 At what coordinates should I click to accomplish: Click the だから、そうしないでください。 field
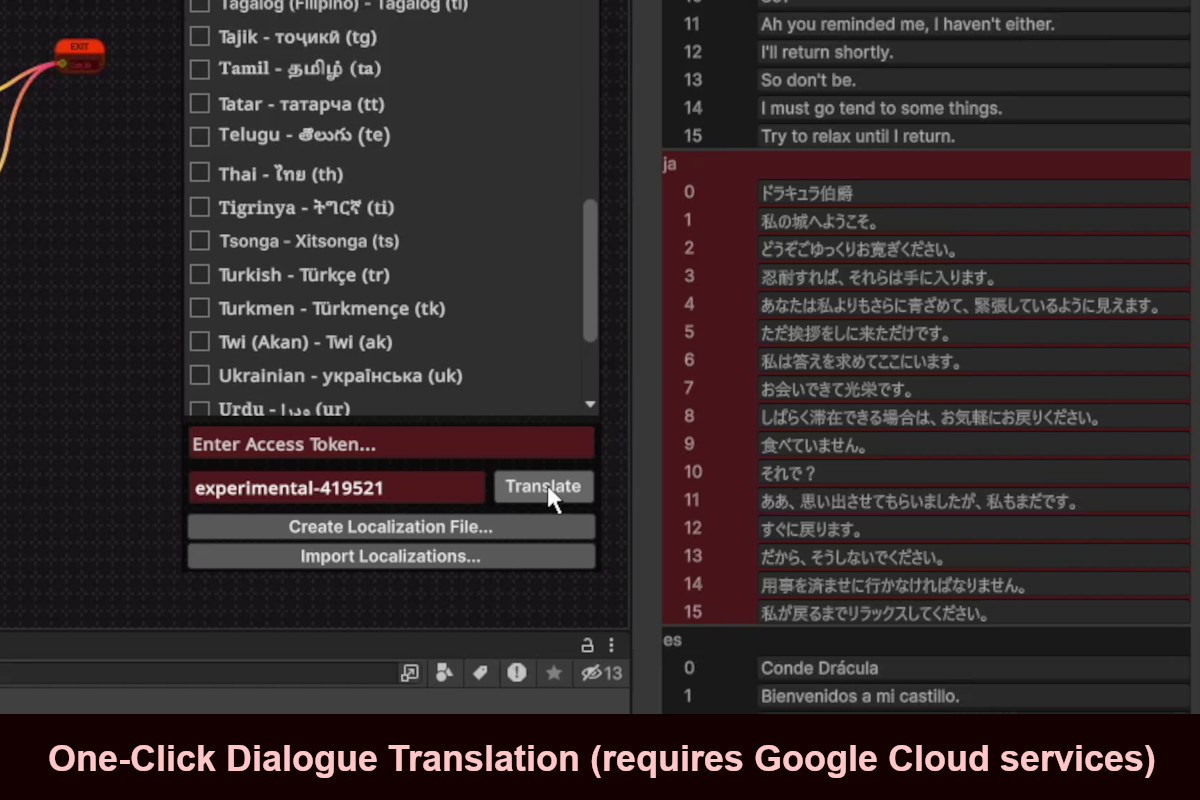click(974, 557)
